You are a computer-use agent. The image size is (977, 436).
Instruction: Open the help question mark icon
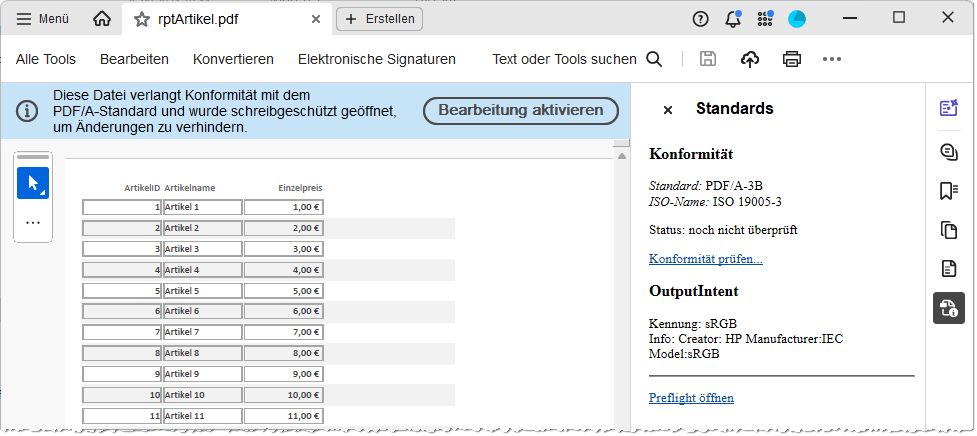[700, 19]
